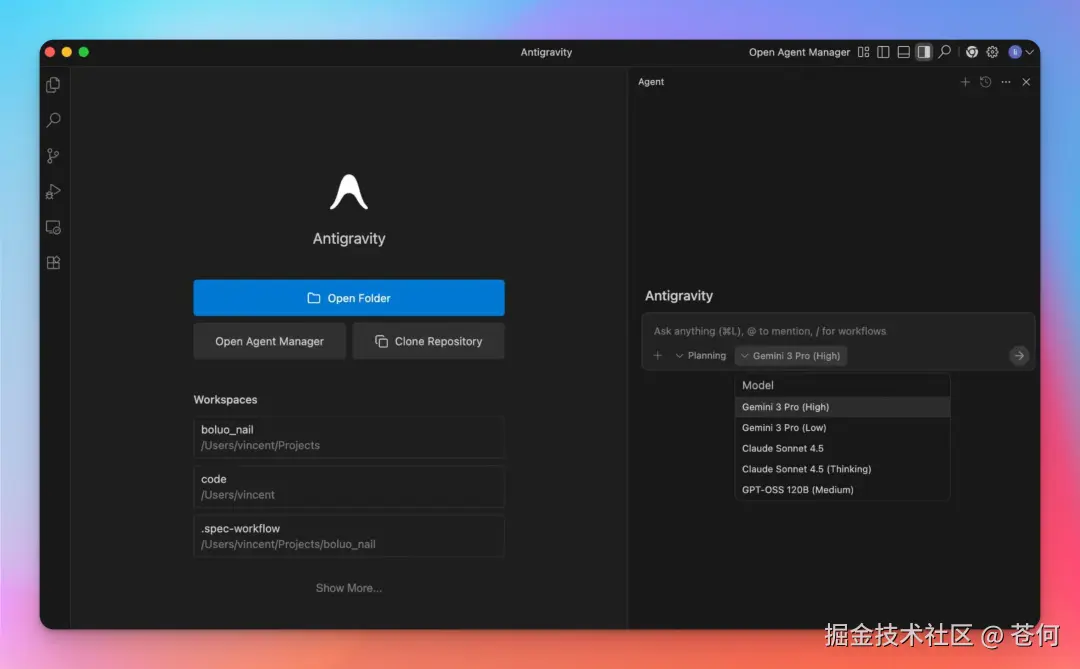Open the Explorer view in the activity bar
The image size is (1080, 669).
coord(53,85)
